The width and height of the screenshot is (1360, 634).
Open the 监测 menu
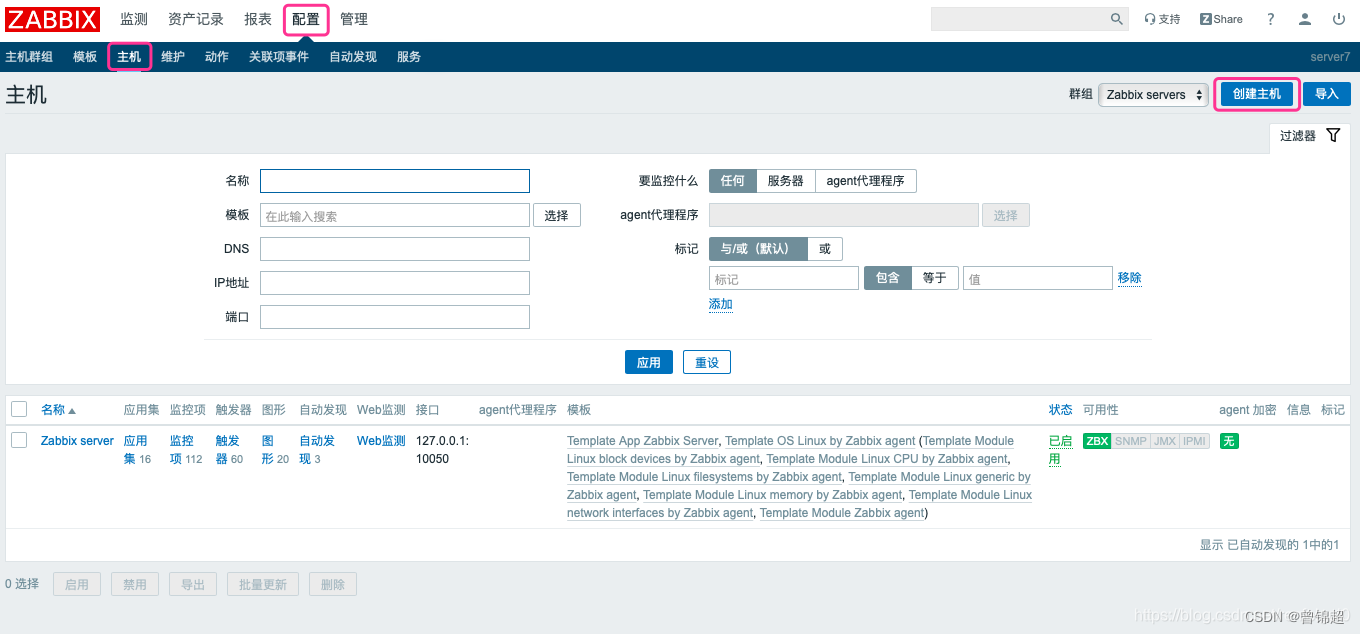point(134,19)
